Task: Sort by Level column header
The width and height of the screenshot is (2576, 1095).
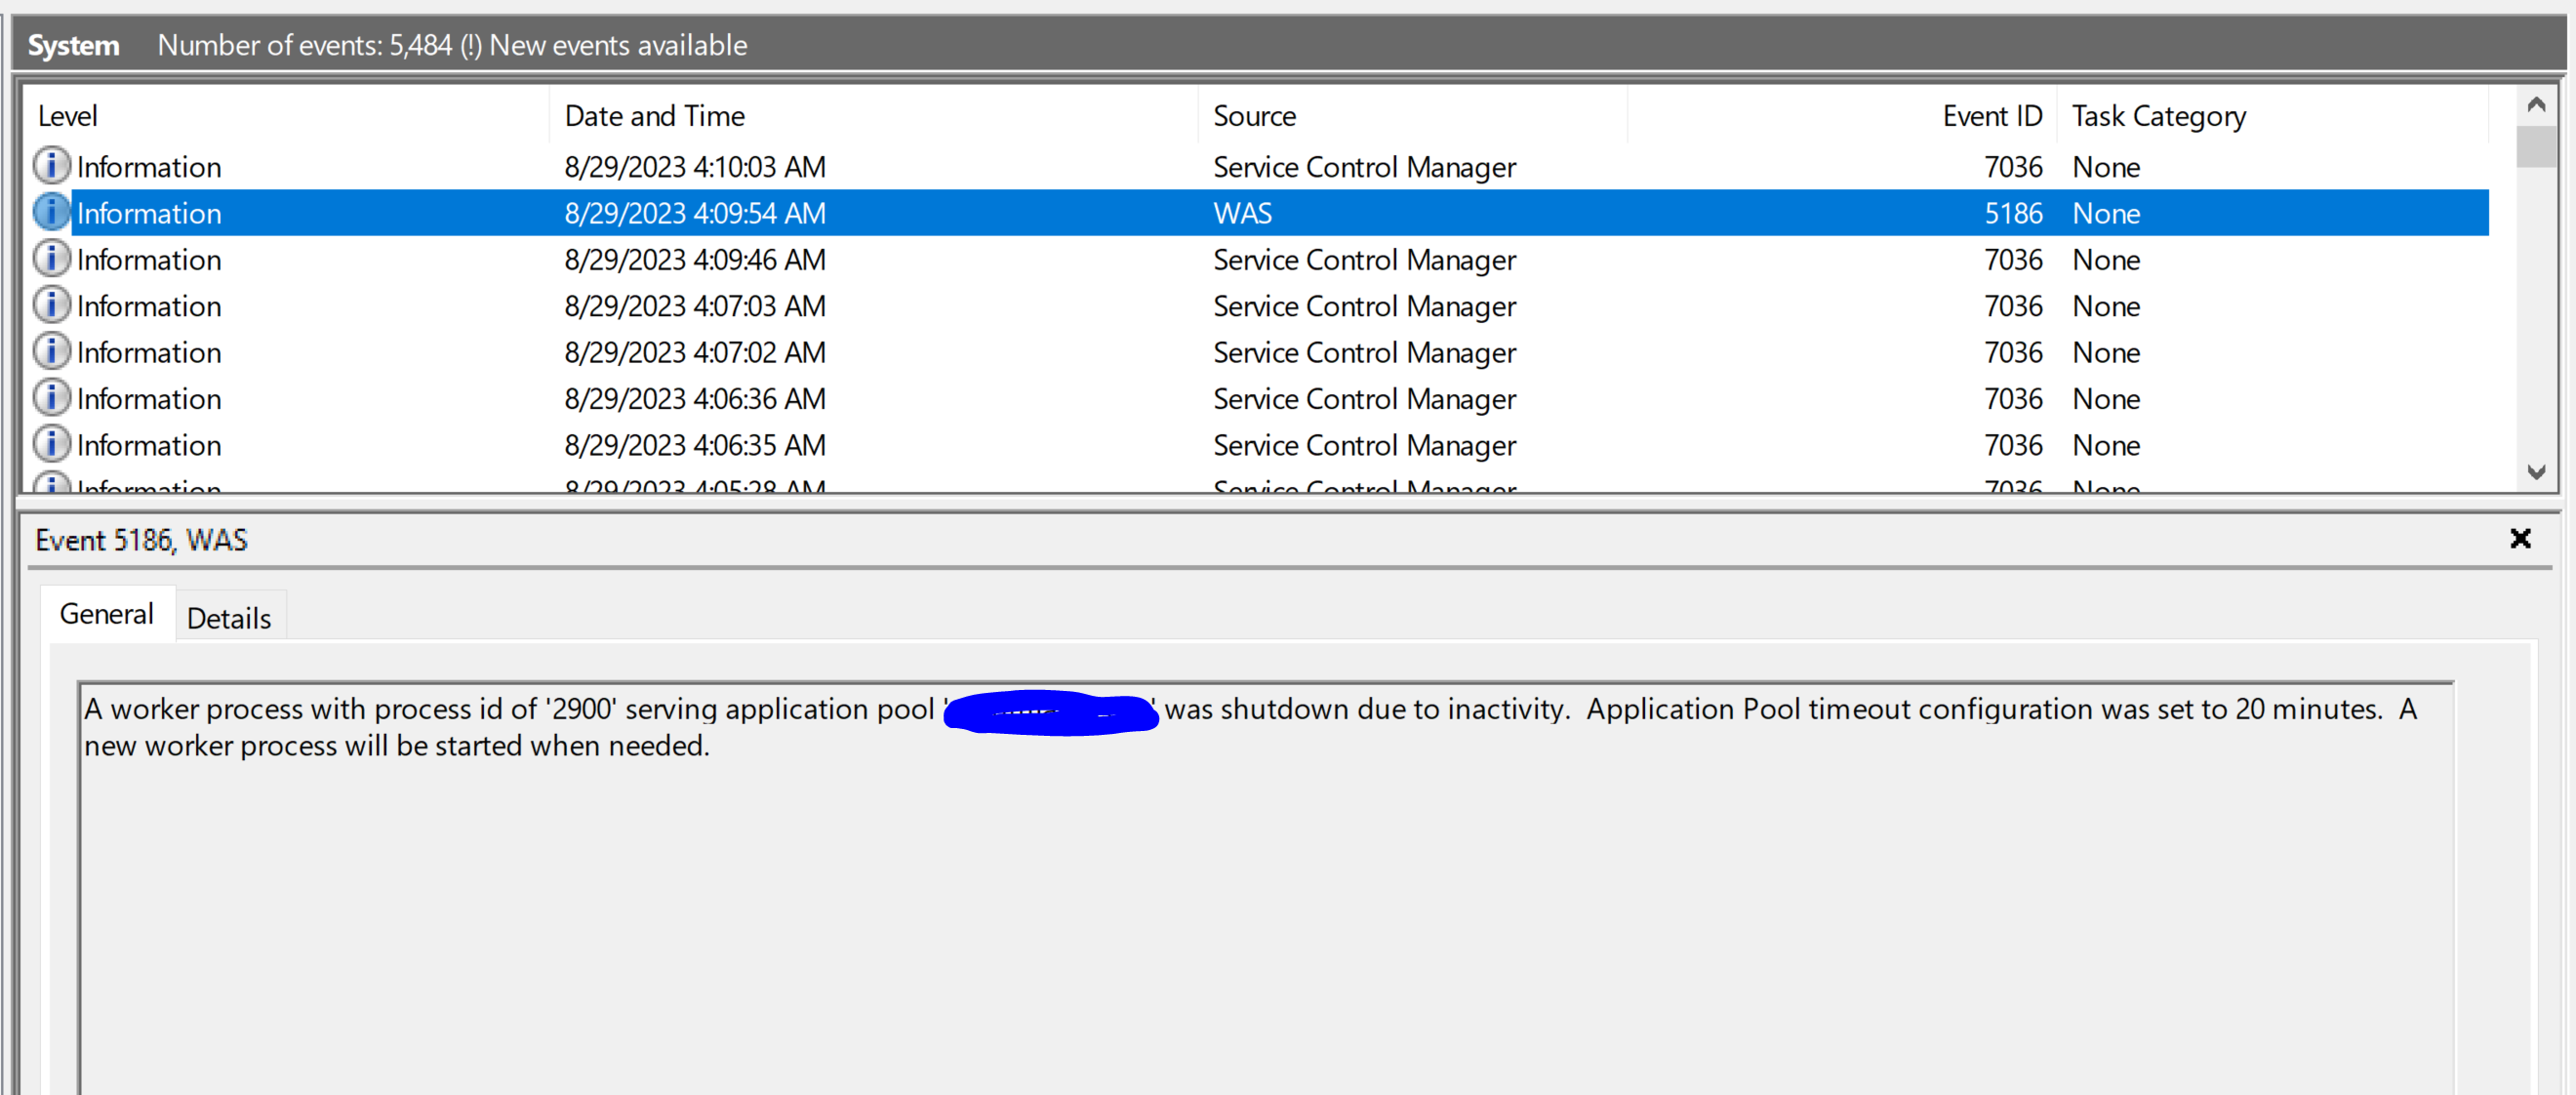Action: click(x=68, y=116)
